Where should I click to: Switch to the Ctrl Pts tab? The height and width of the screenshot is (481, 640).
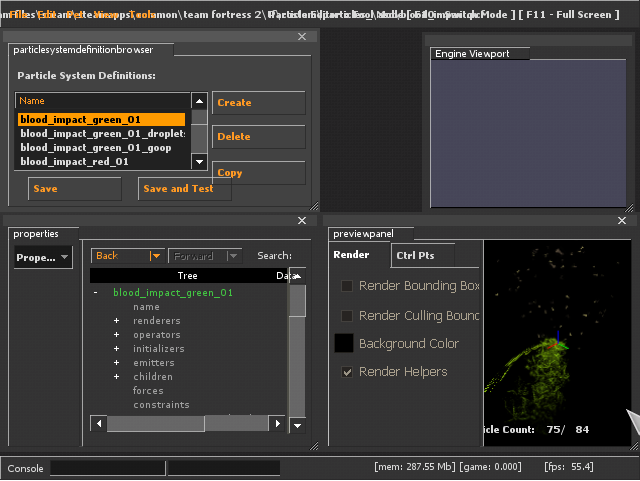tap(416, 255)
